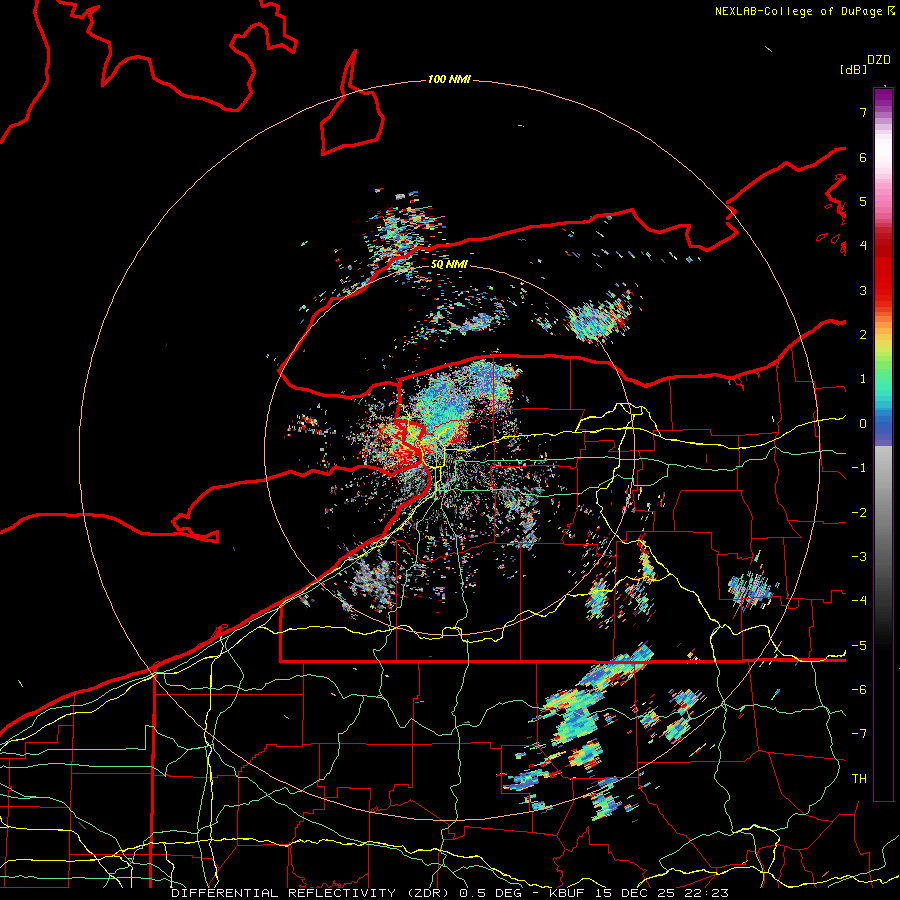The image size is (900, 900).
Task: Click the -6 value on the color scale
Action: (859, 689)
